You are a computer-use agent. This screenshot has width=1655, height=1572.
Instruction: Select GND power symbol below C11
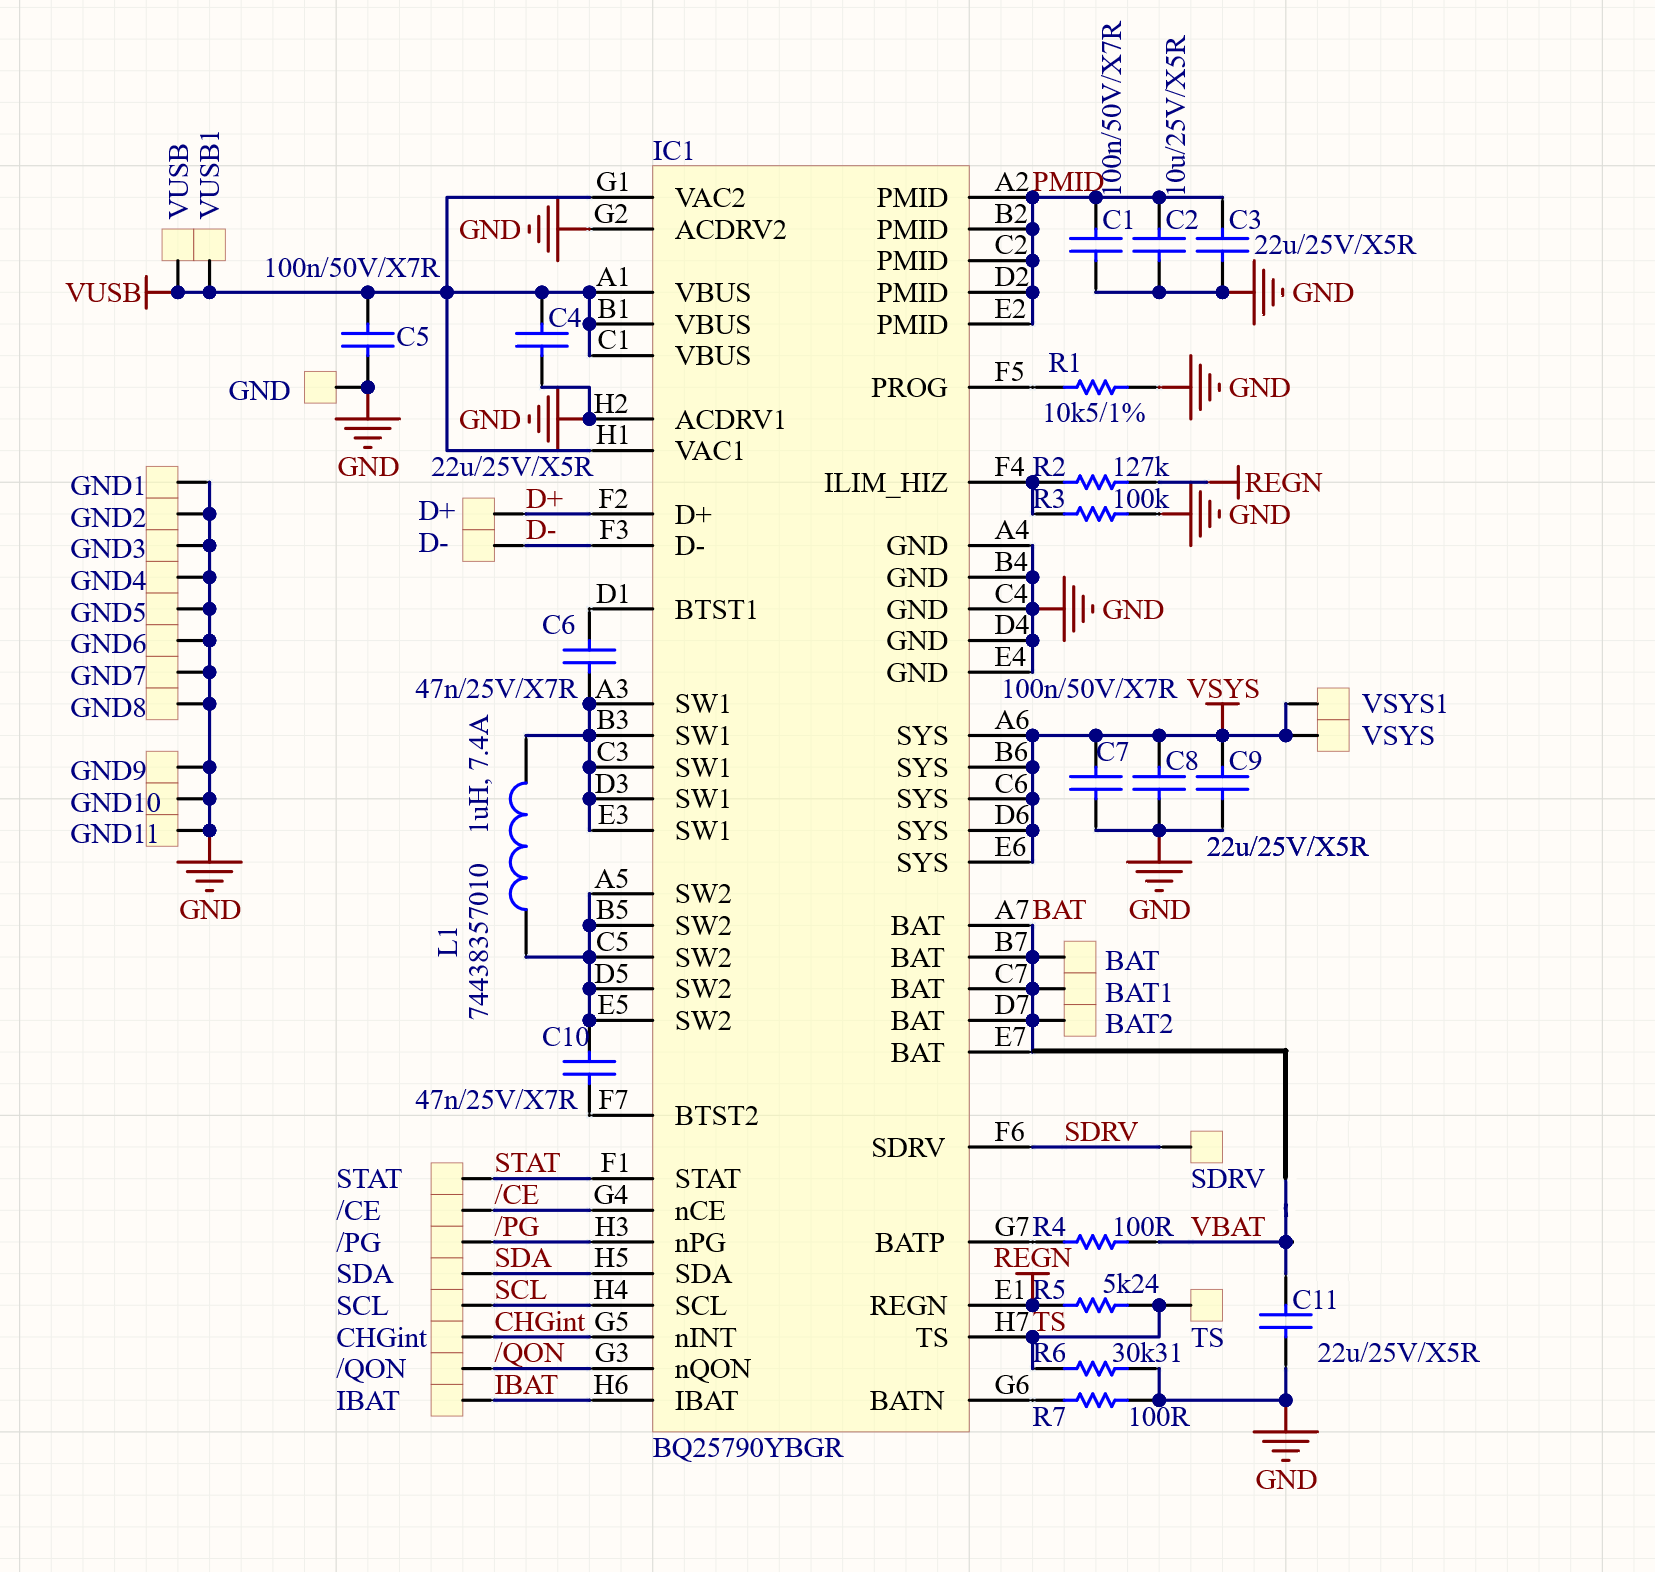1285,1446
